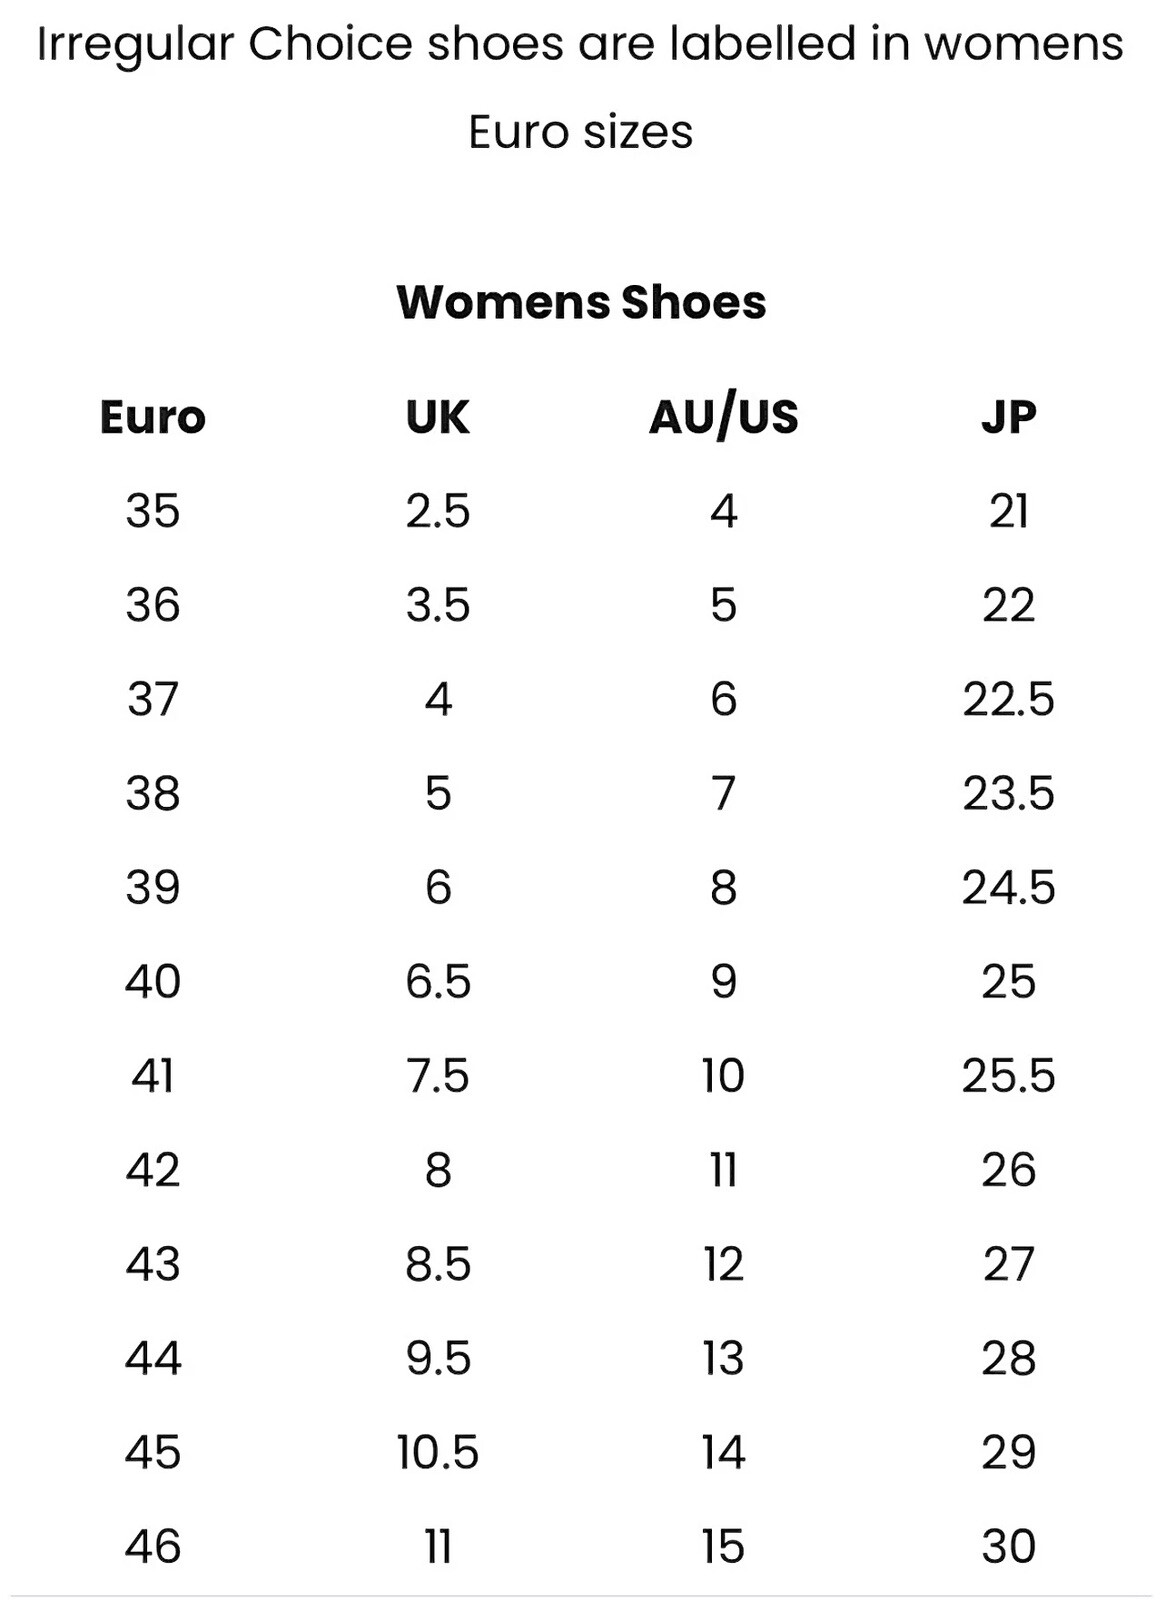This screenshot has width=1166, height=1600.
Task: Select UK size 6.5 value
Action: [437, 982]
